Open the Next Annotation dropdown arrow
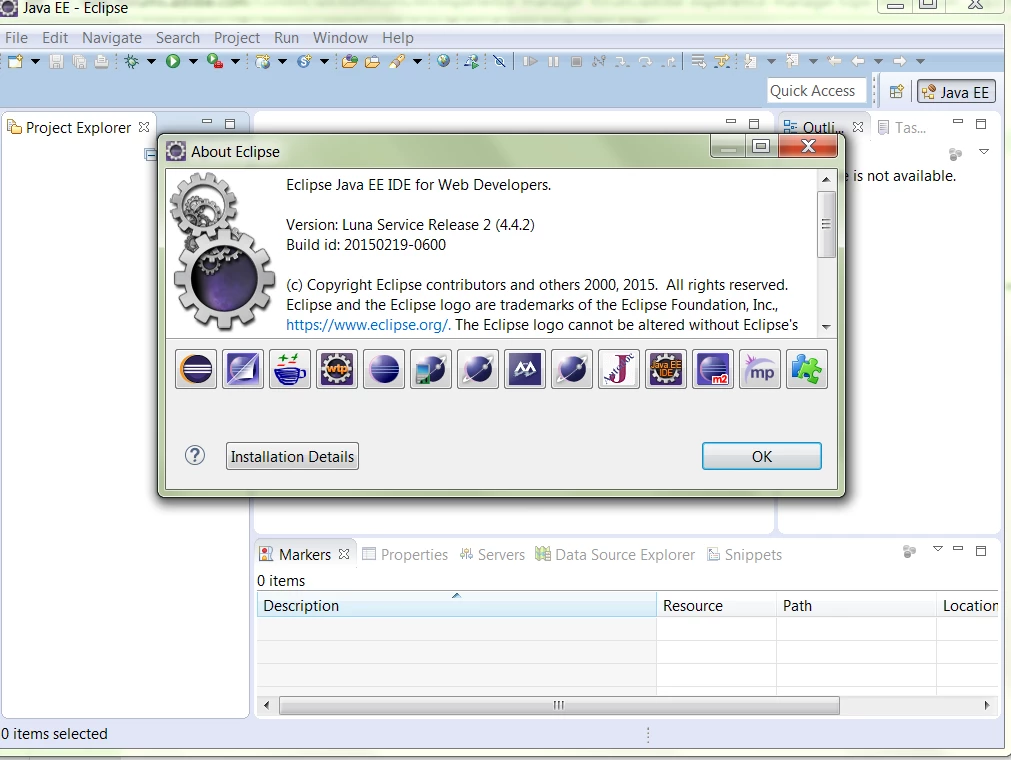1011x760 pixels. point(771,61)
